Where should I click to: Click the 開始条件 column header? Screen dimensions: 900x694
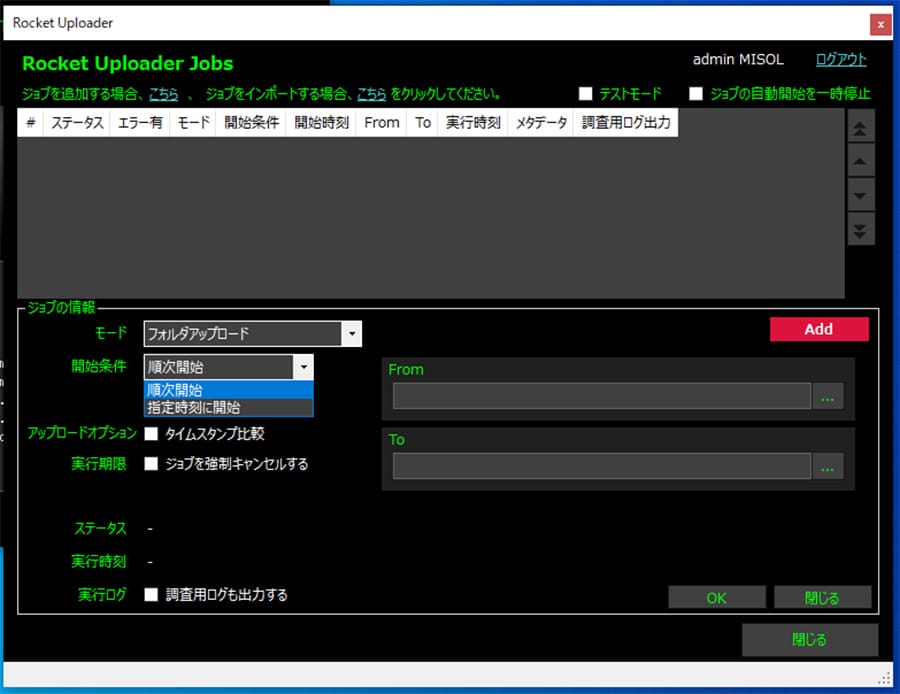click(251, 123)
